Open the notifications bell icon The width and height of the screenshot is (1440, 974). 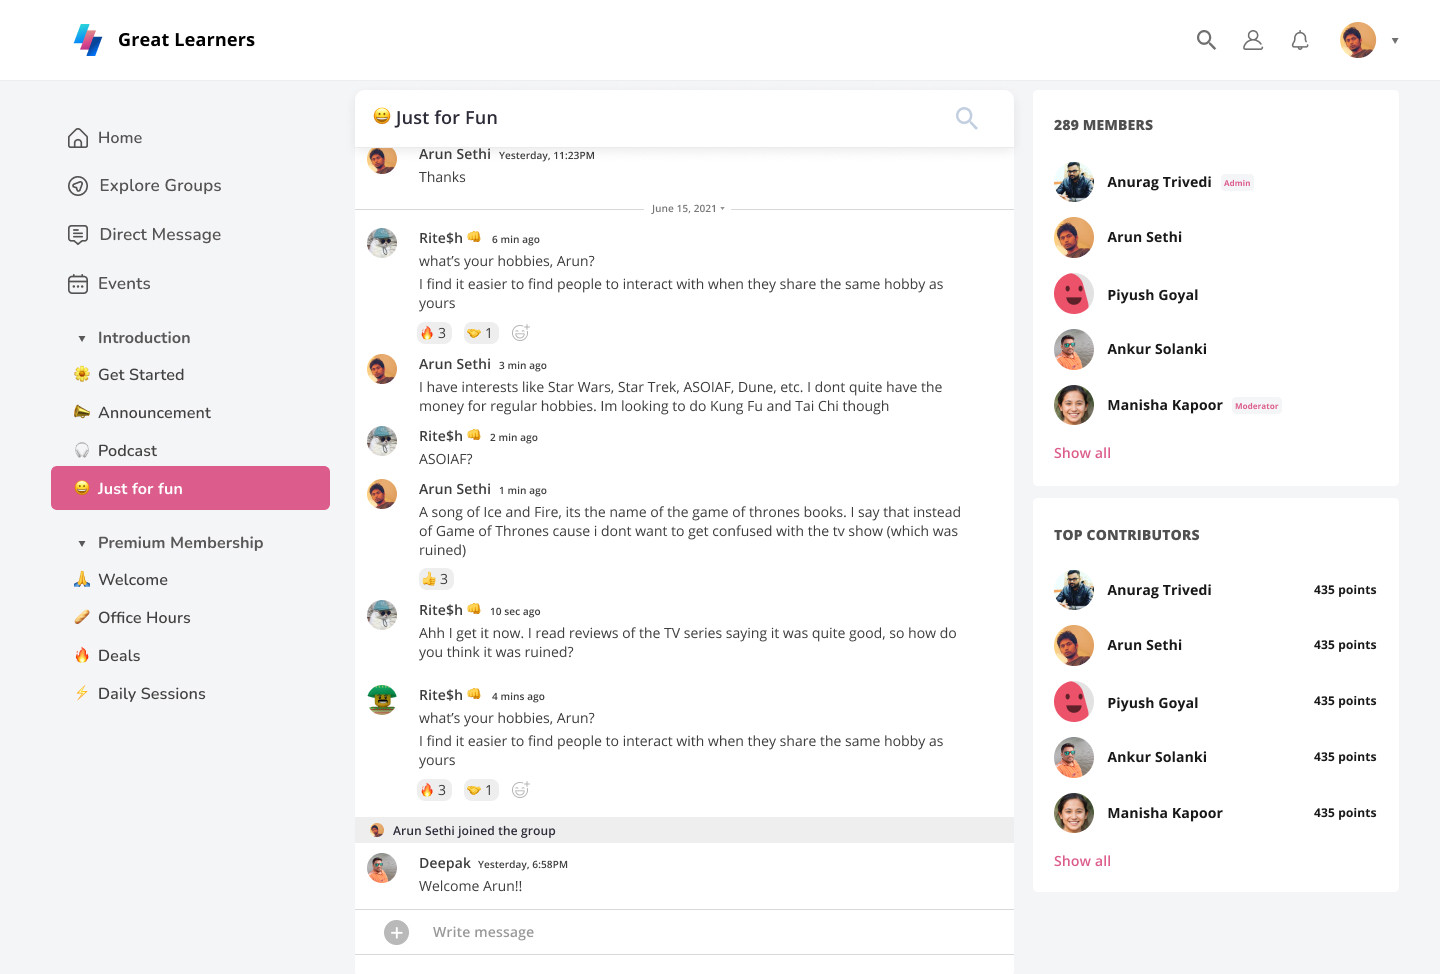coord(1299,40)
